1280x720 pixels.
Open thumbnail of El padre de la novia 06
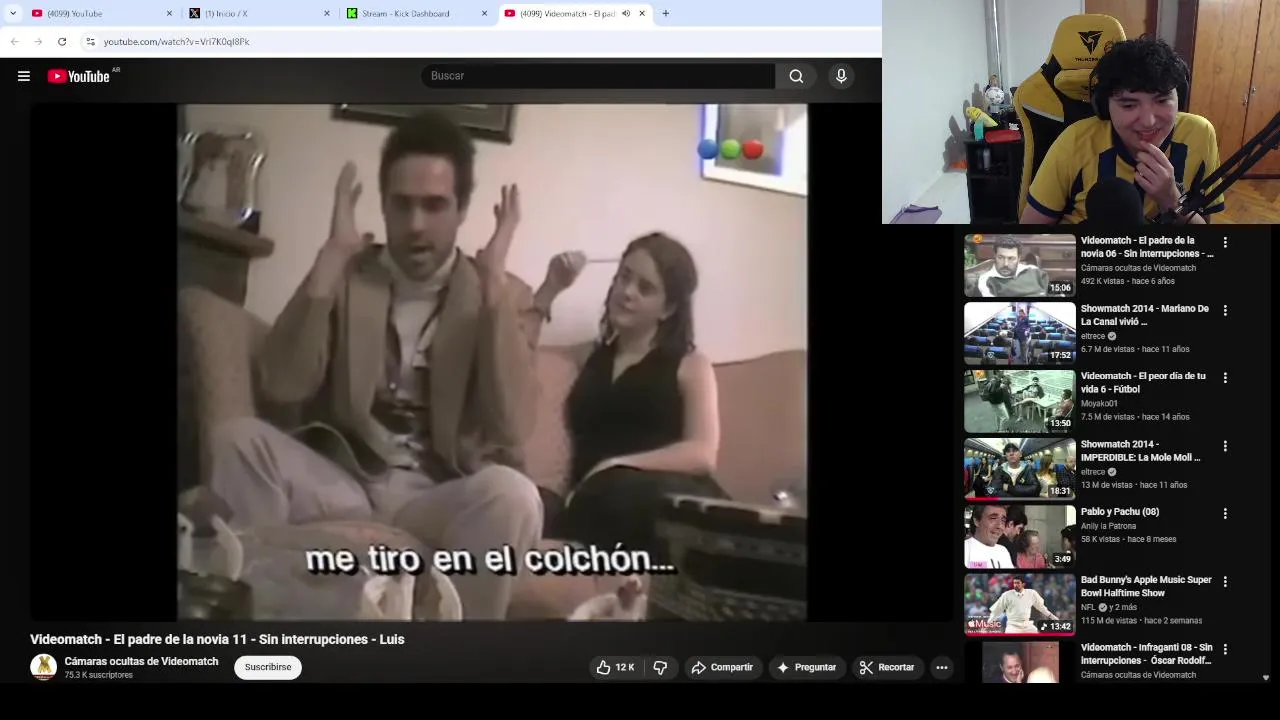[1019, 266]
